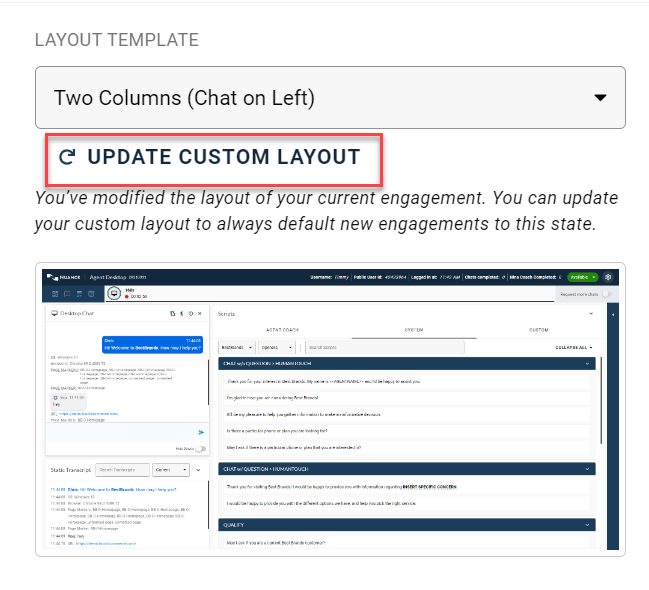
Task: Open the green Available status dropdown in preview
Action: click(x=583, y=277)
